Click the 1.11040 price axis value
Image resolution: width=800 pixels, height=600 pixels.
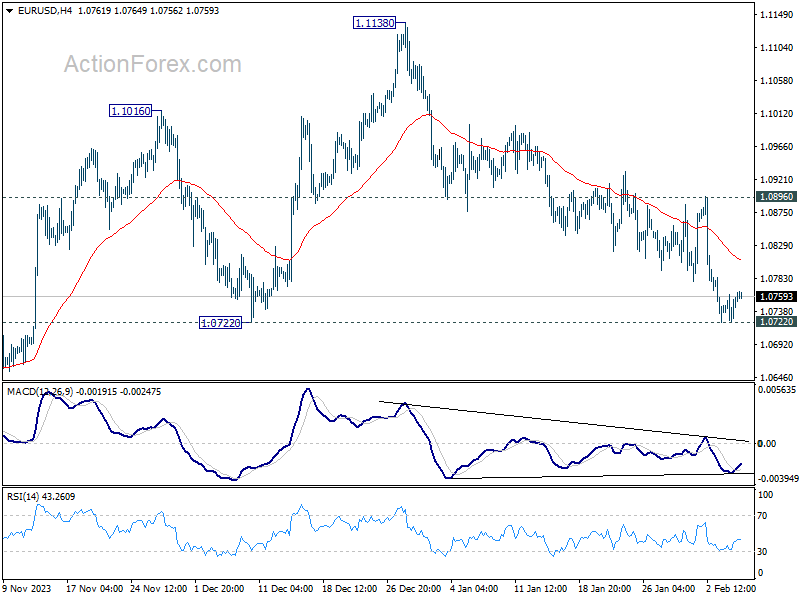777,47
